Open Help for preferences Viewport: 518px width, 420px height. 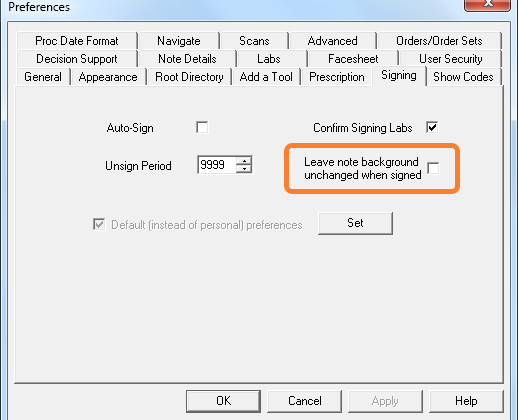coord(466,401)
